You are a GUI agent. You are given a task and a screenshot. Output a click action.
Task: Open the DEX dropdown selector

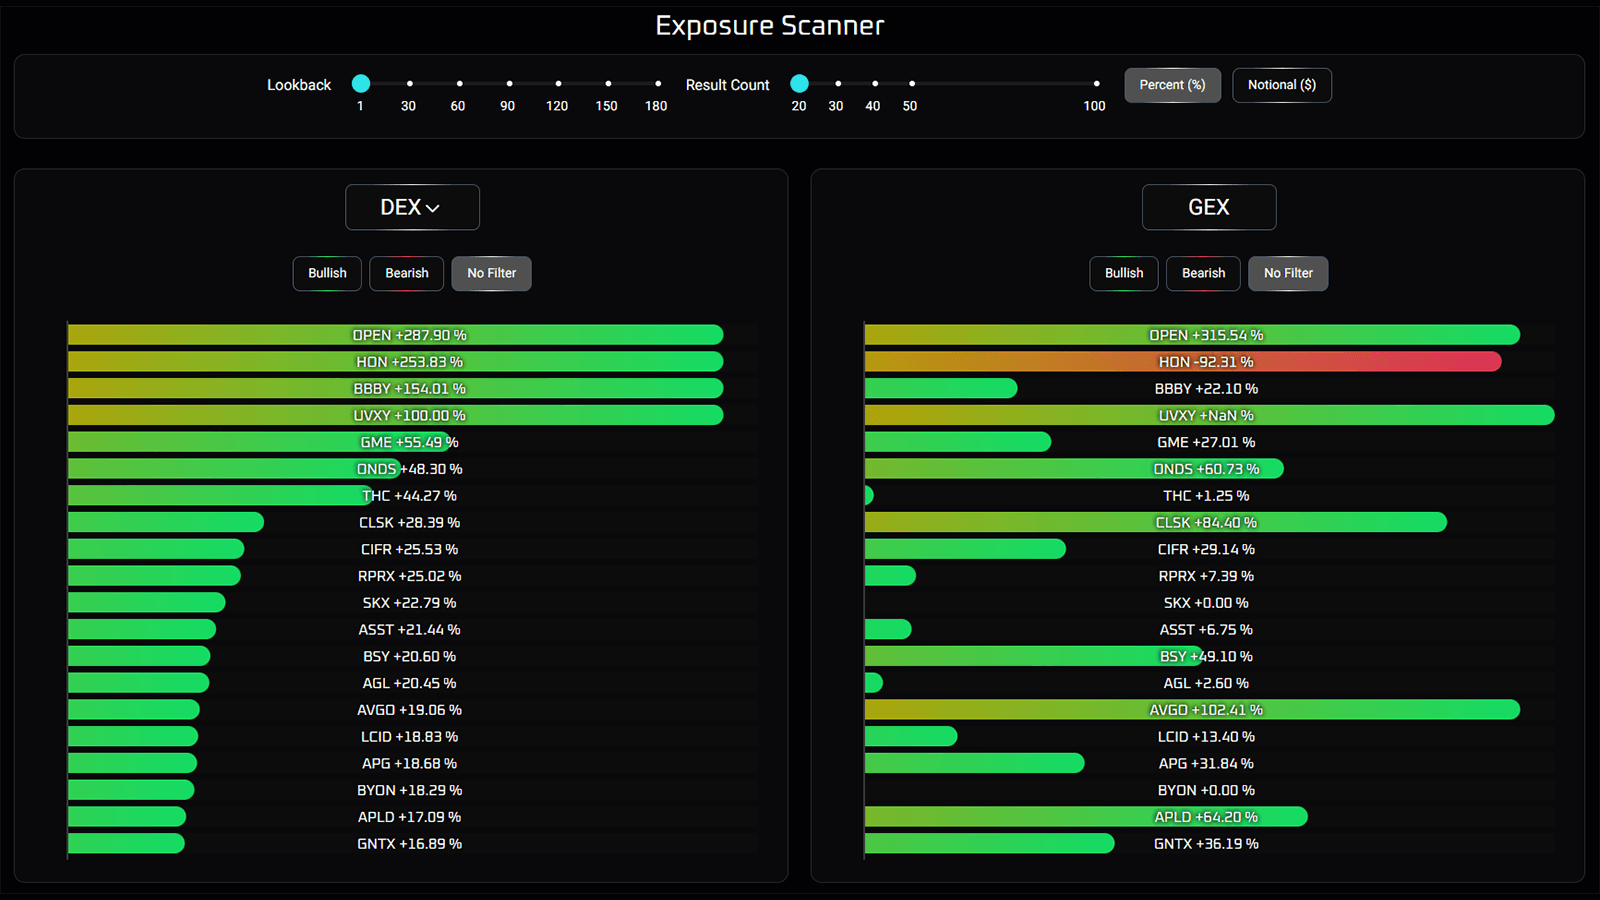coord(411,207)
